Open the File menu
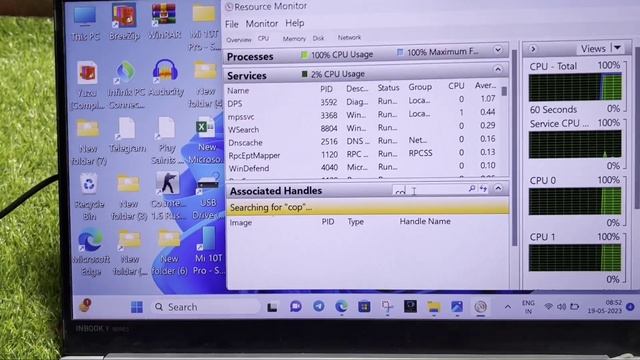This screenshot has height=360, width=640. [231, 24]
